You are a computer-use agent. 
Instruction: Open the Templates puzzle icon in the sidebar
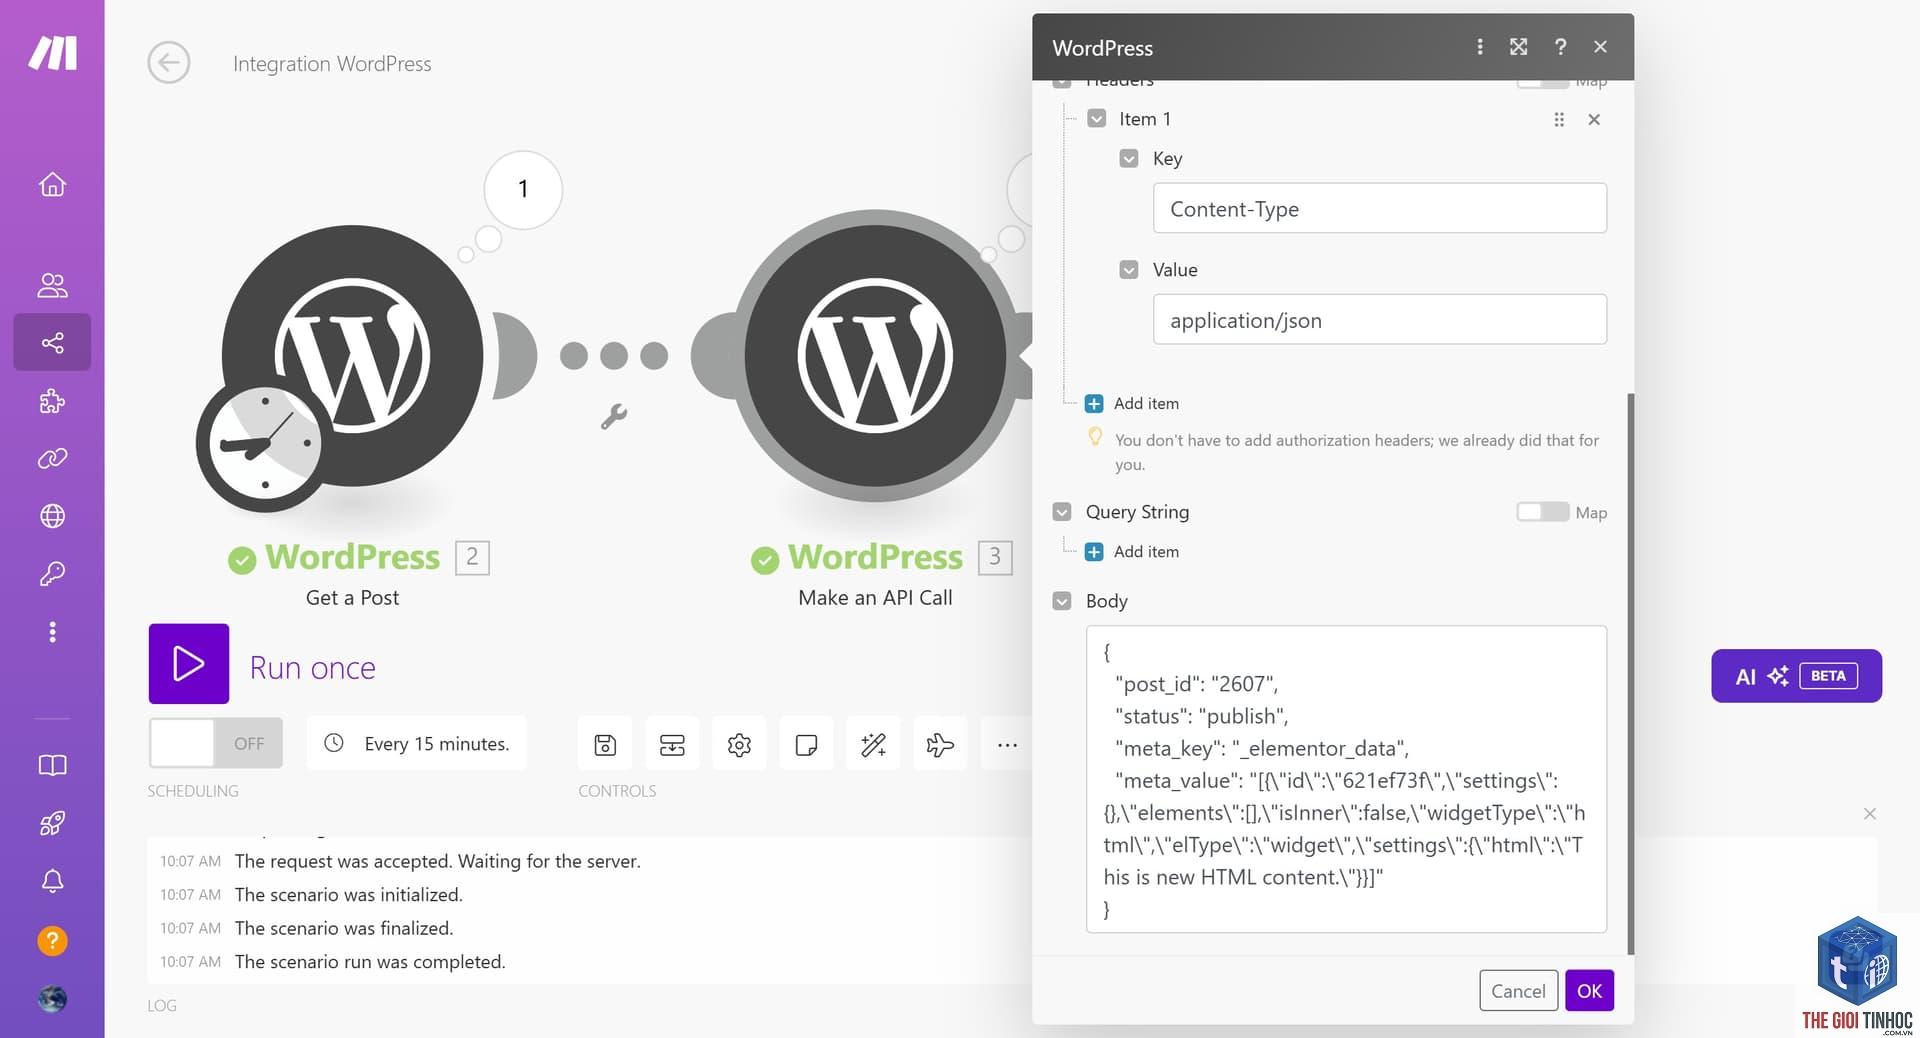(52, 401)
